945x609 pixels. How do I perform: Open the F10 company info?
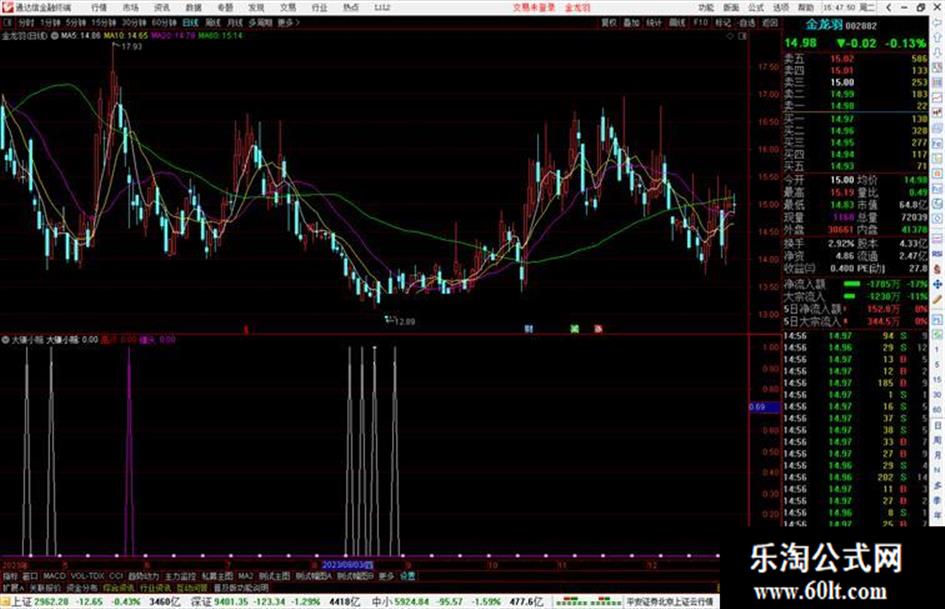pyautogui.click(x=700, y=22)
